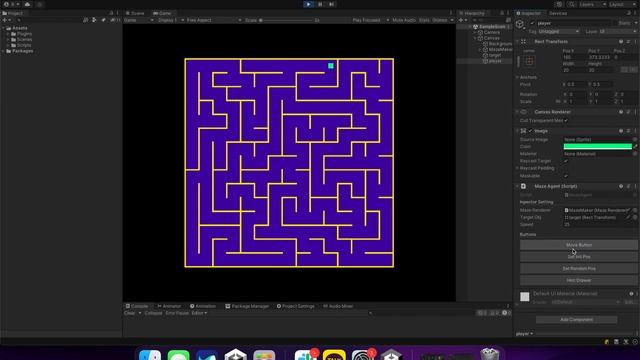Switch to the Scene tab
640x360 pixels.
point(135,13)
